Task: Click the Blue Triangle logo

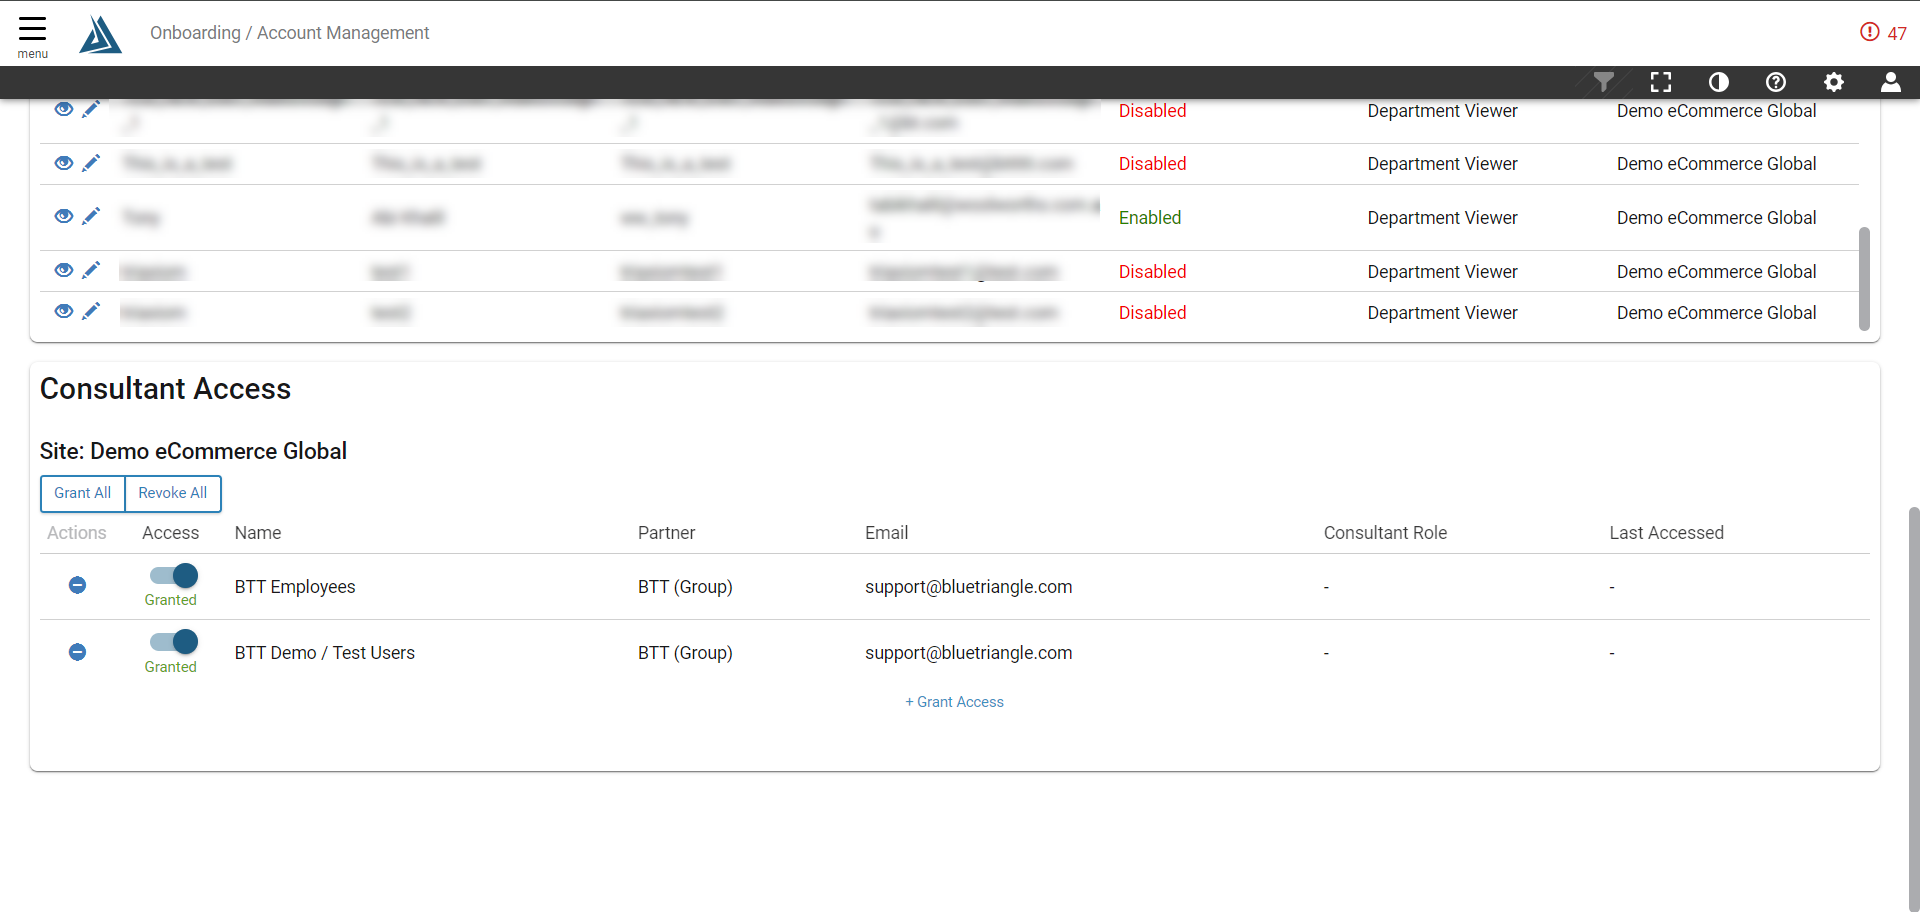Action: [100, 34]
